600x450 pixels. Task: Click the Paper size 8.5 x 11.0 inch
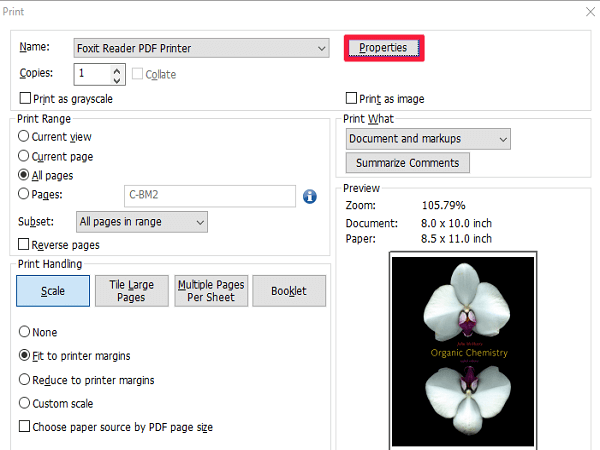[456, 239]
